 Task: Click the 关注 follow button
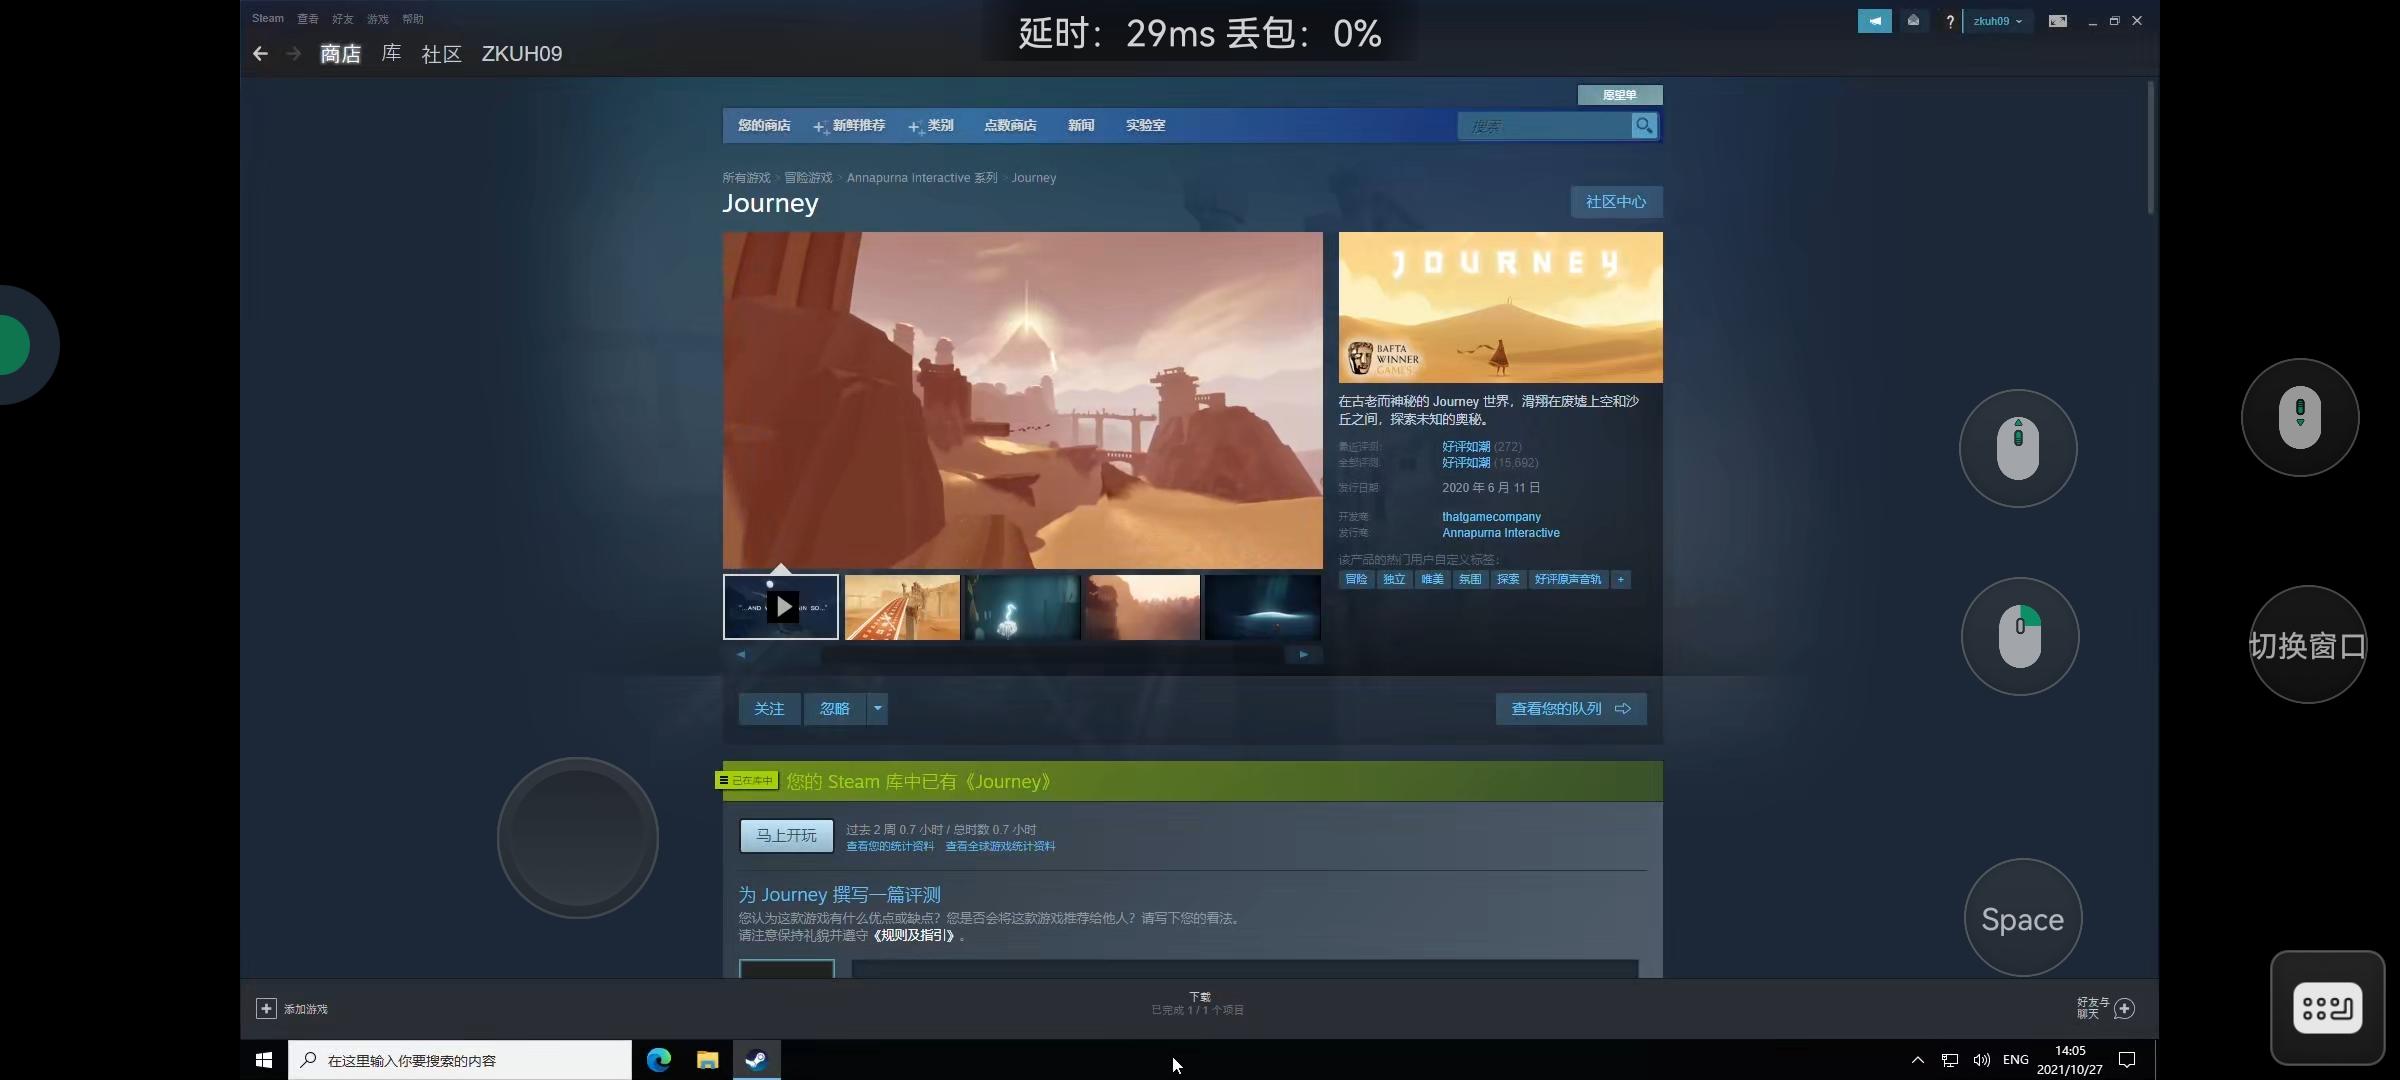point(769,709)
